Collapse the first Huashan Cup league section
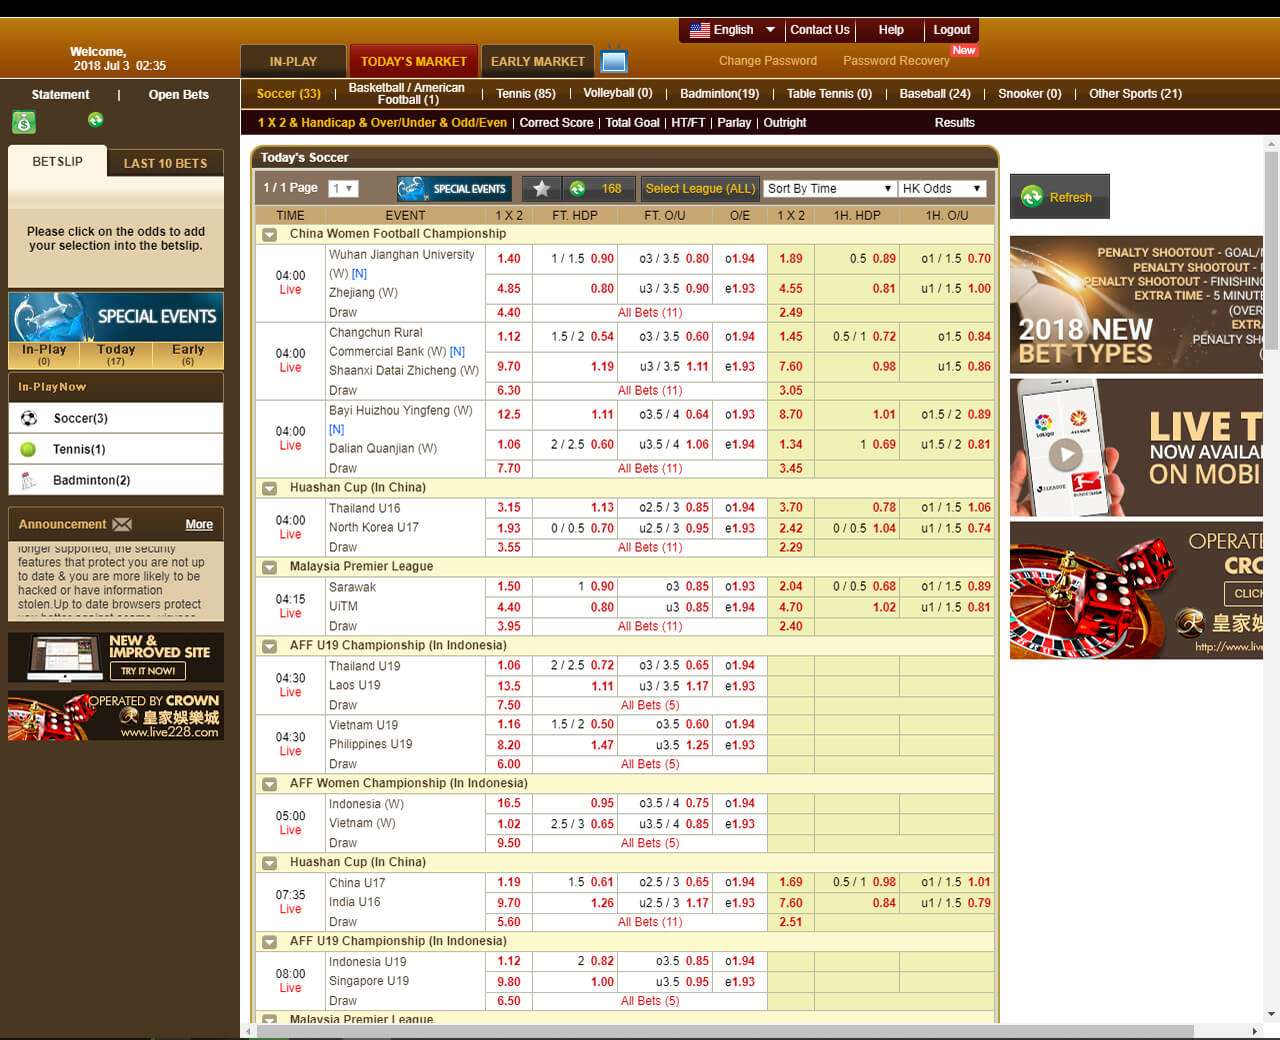Screen dimensions: 1280x1040 (269, 489)
